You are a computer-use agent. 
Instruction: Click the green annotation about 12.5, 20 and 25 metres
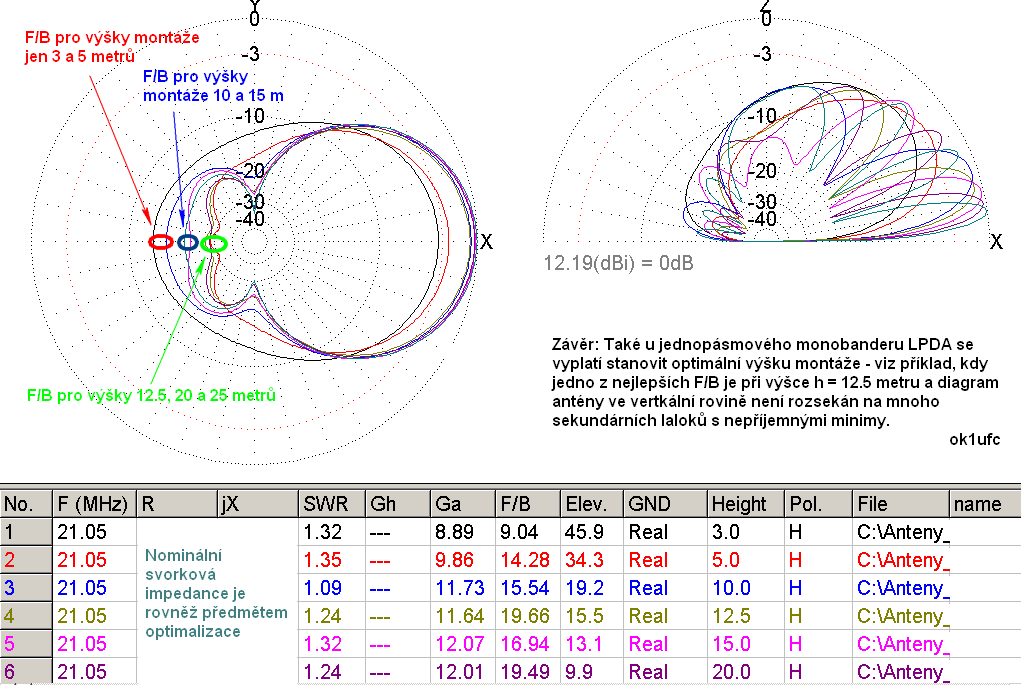tap(151, 395)
